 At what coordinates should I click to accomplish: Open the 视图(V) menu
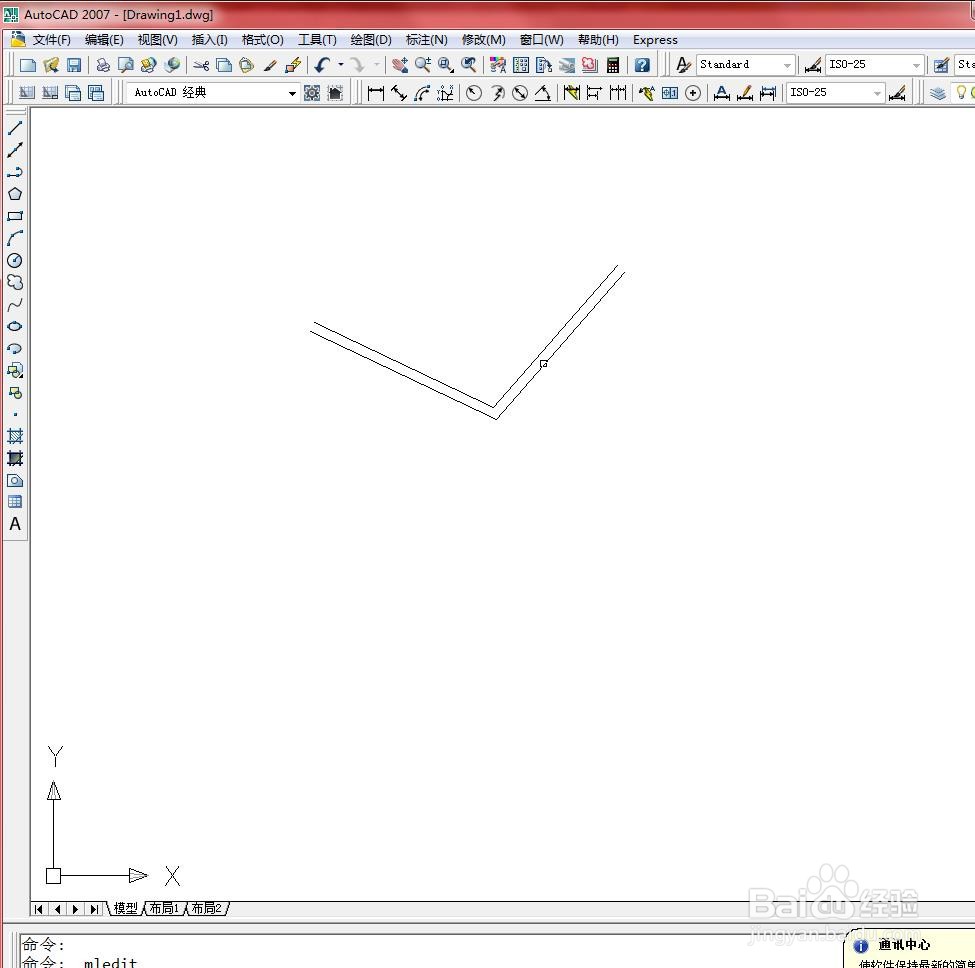pyautogui.click(x=157, y=40)
